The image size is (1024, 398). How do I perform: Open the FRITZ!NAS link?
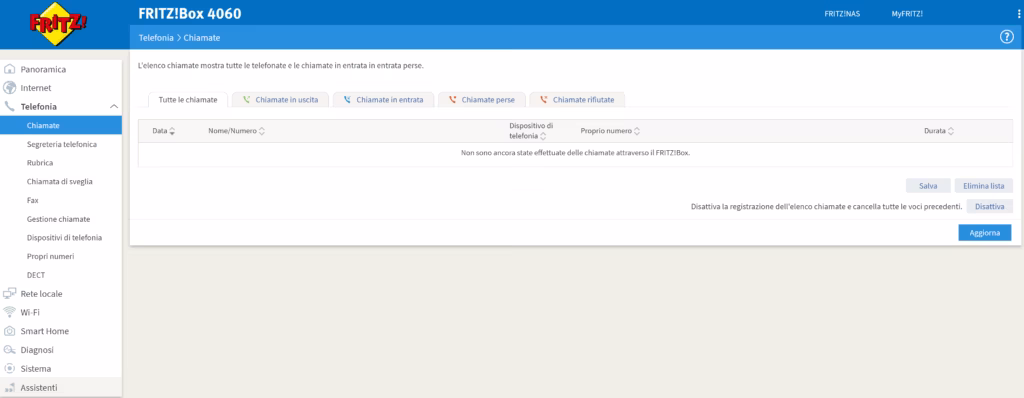[842, 14]
